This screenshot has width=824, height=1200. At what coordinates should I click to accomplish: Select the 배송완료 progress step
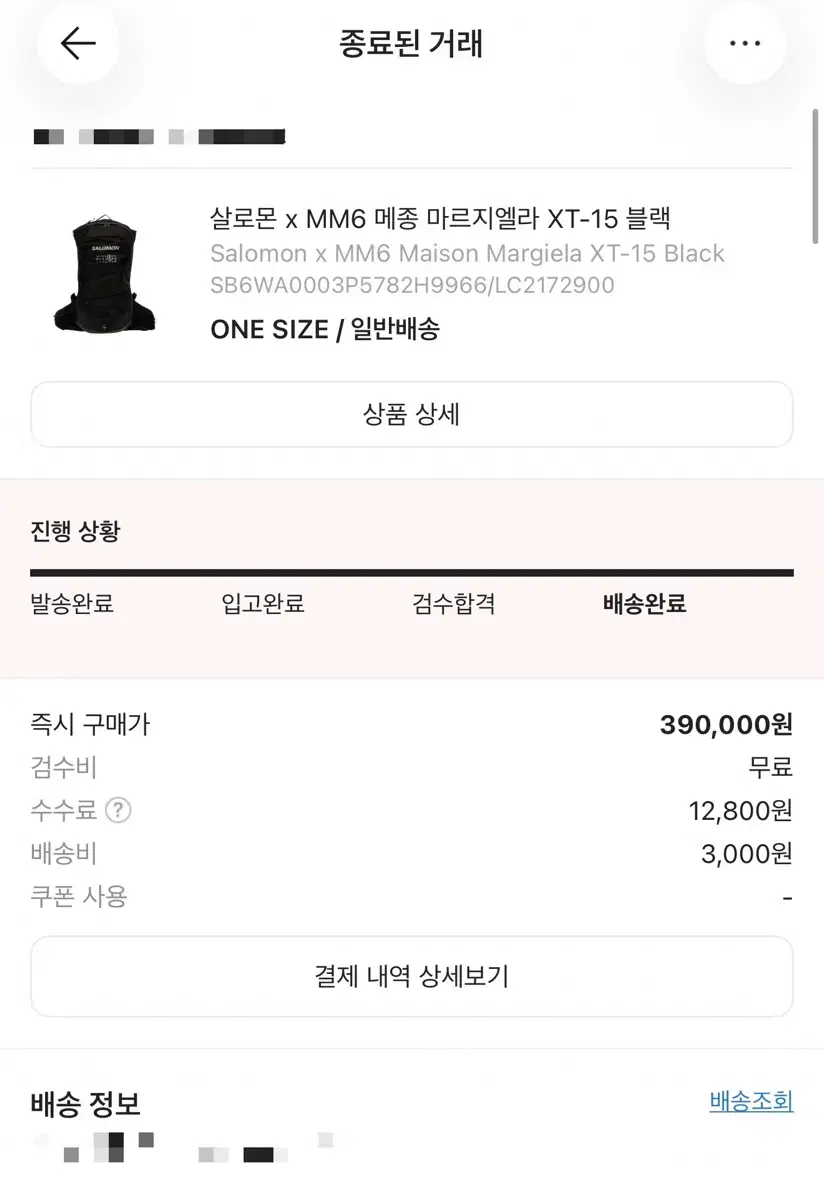pyautogui.click(x=645, y=604)
